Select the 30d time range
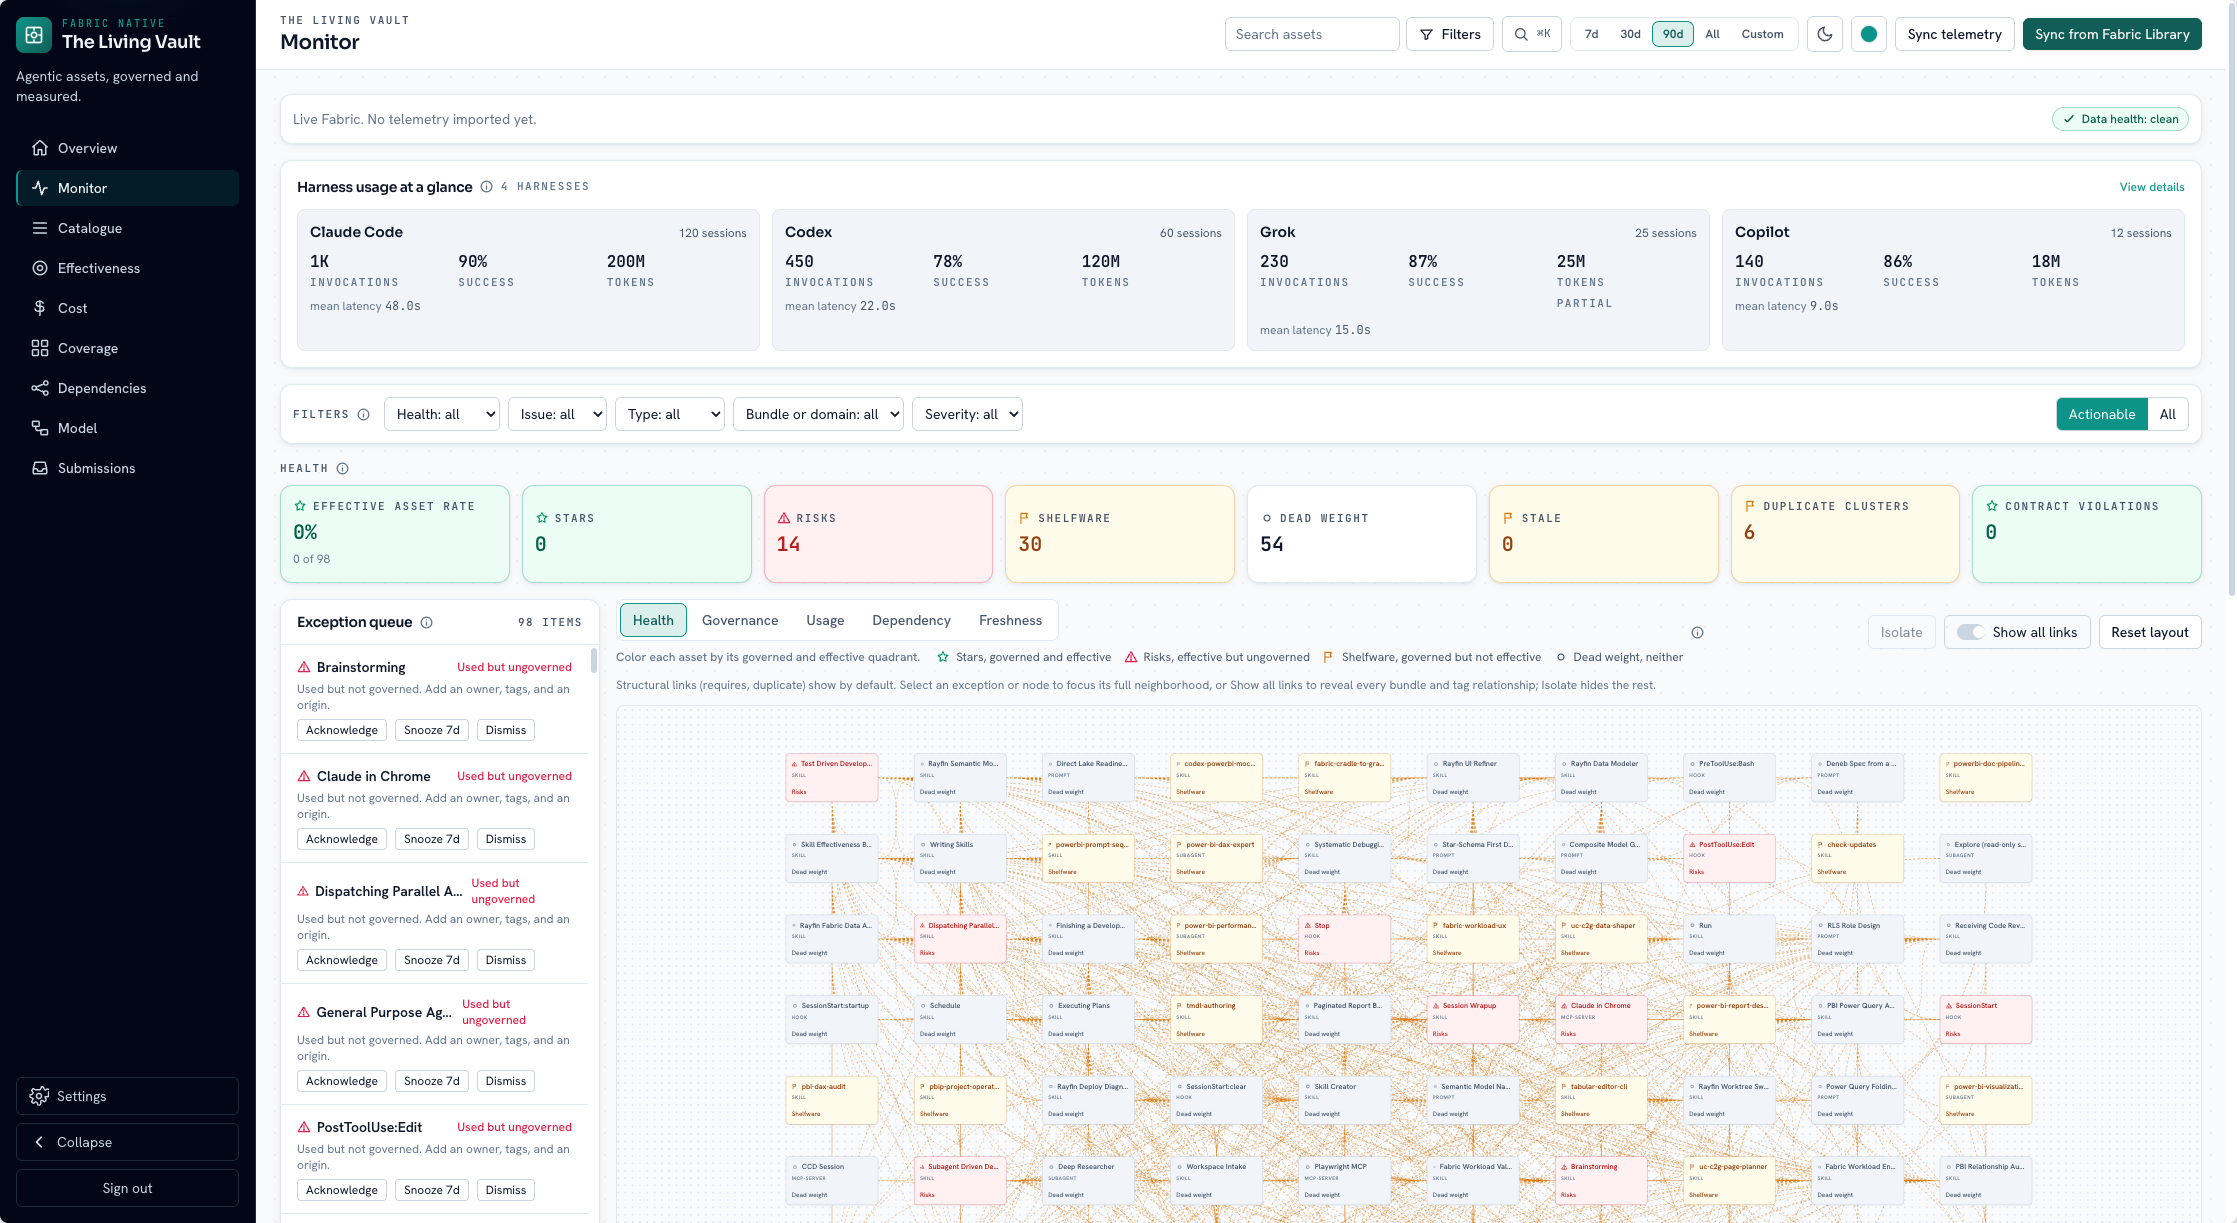This screenshot has width=2237, height=1223. pyautogui.click(x=1630, y=34)
